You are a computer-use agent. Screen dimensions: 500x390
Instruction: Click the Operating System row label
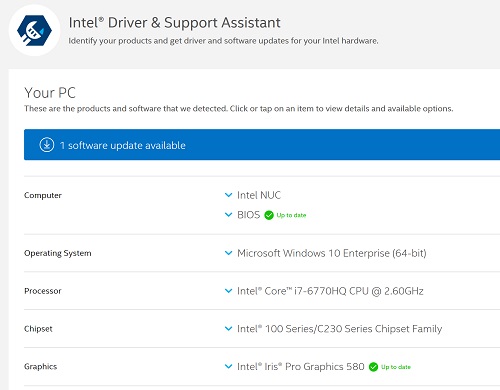tap(58, 253)
